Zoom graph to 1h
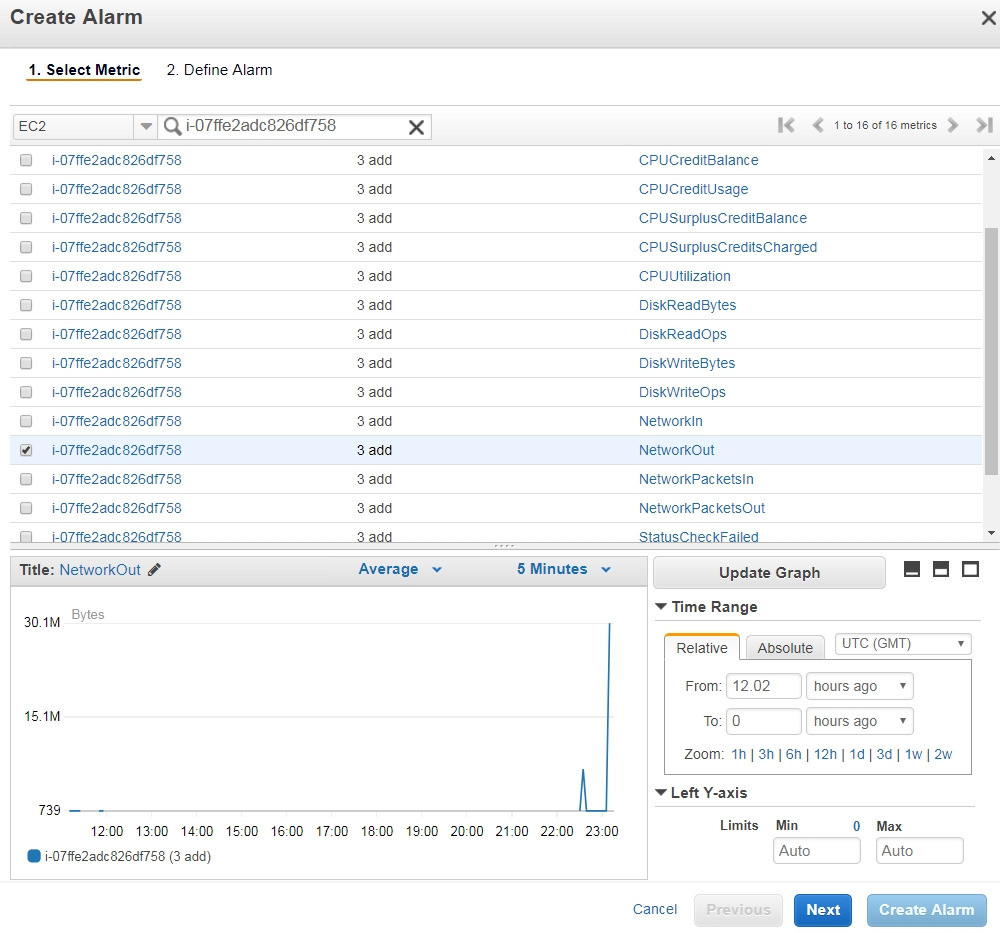 pyautogui.click(x=739, y=754)
